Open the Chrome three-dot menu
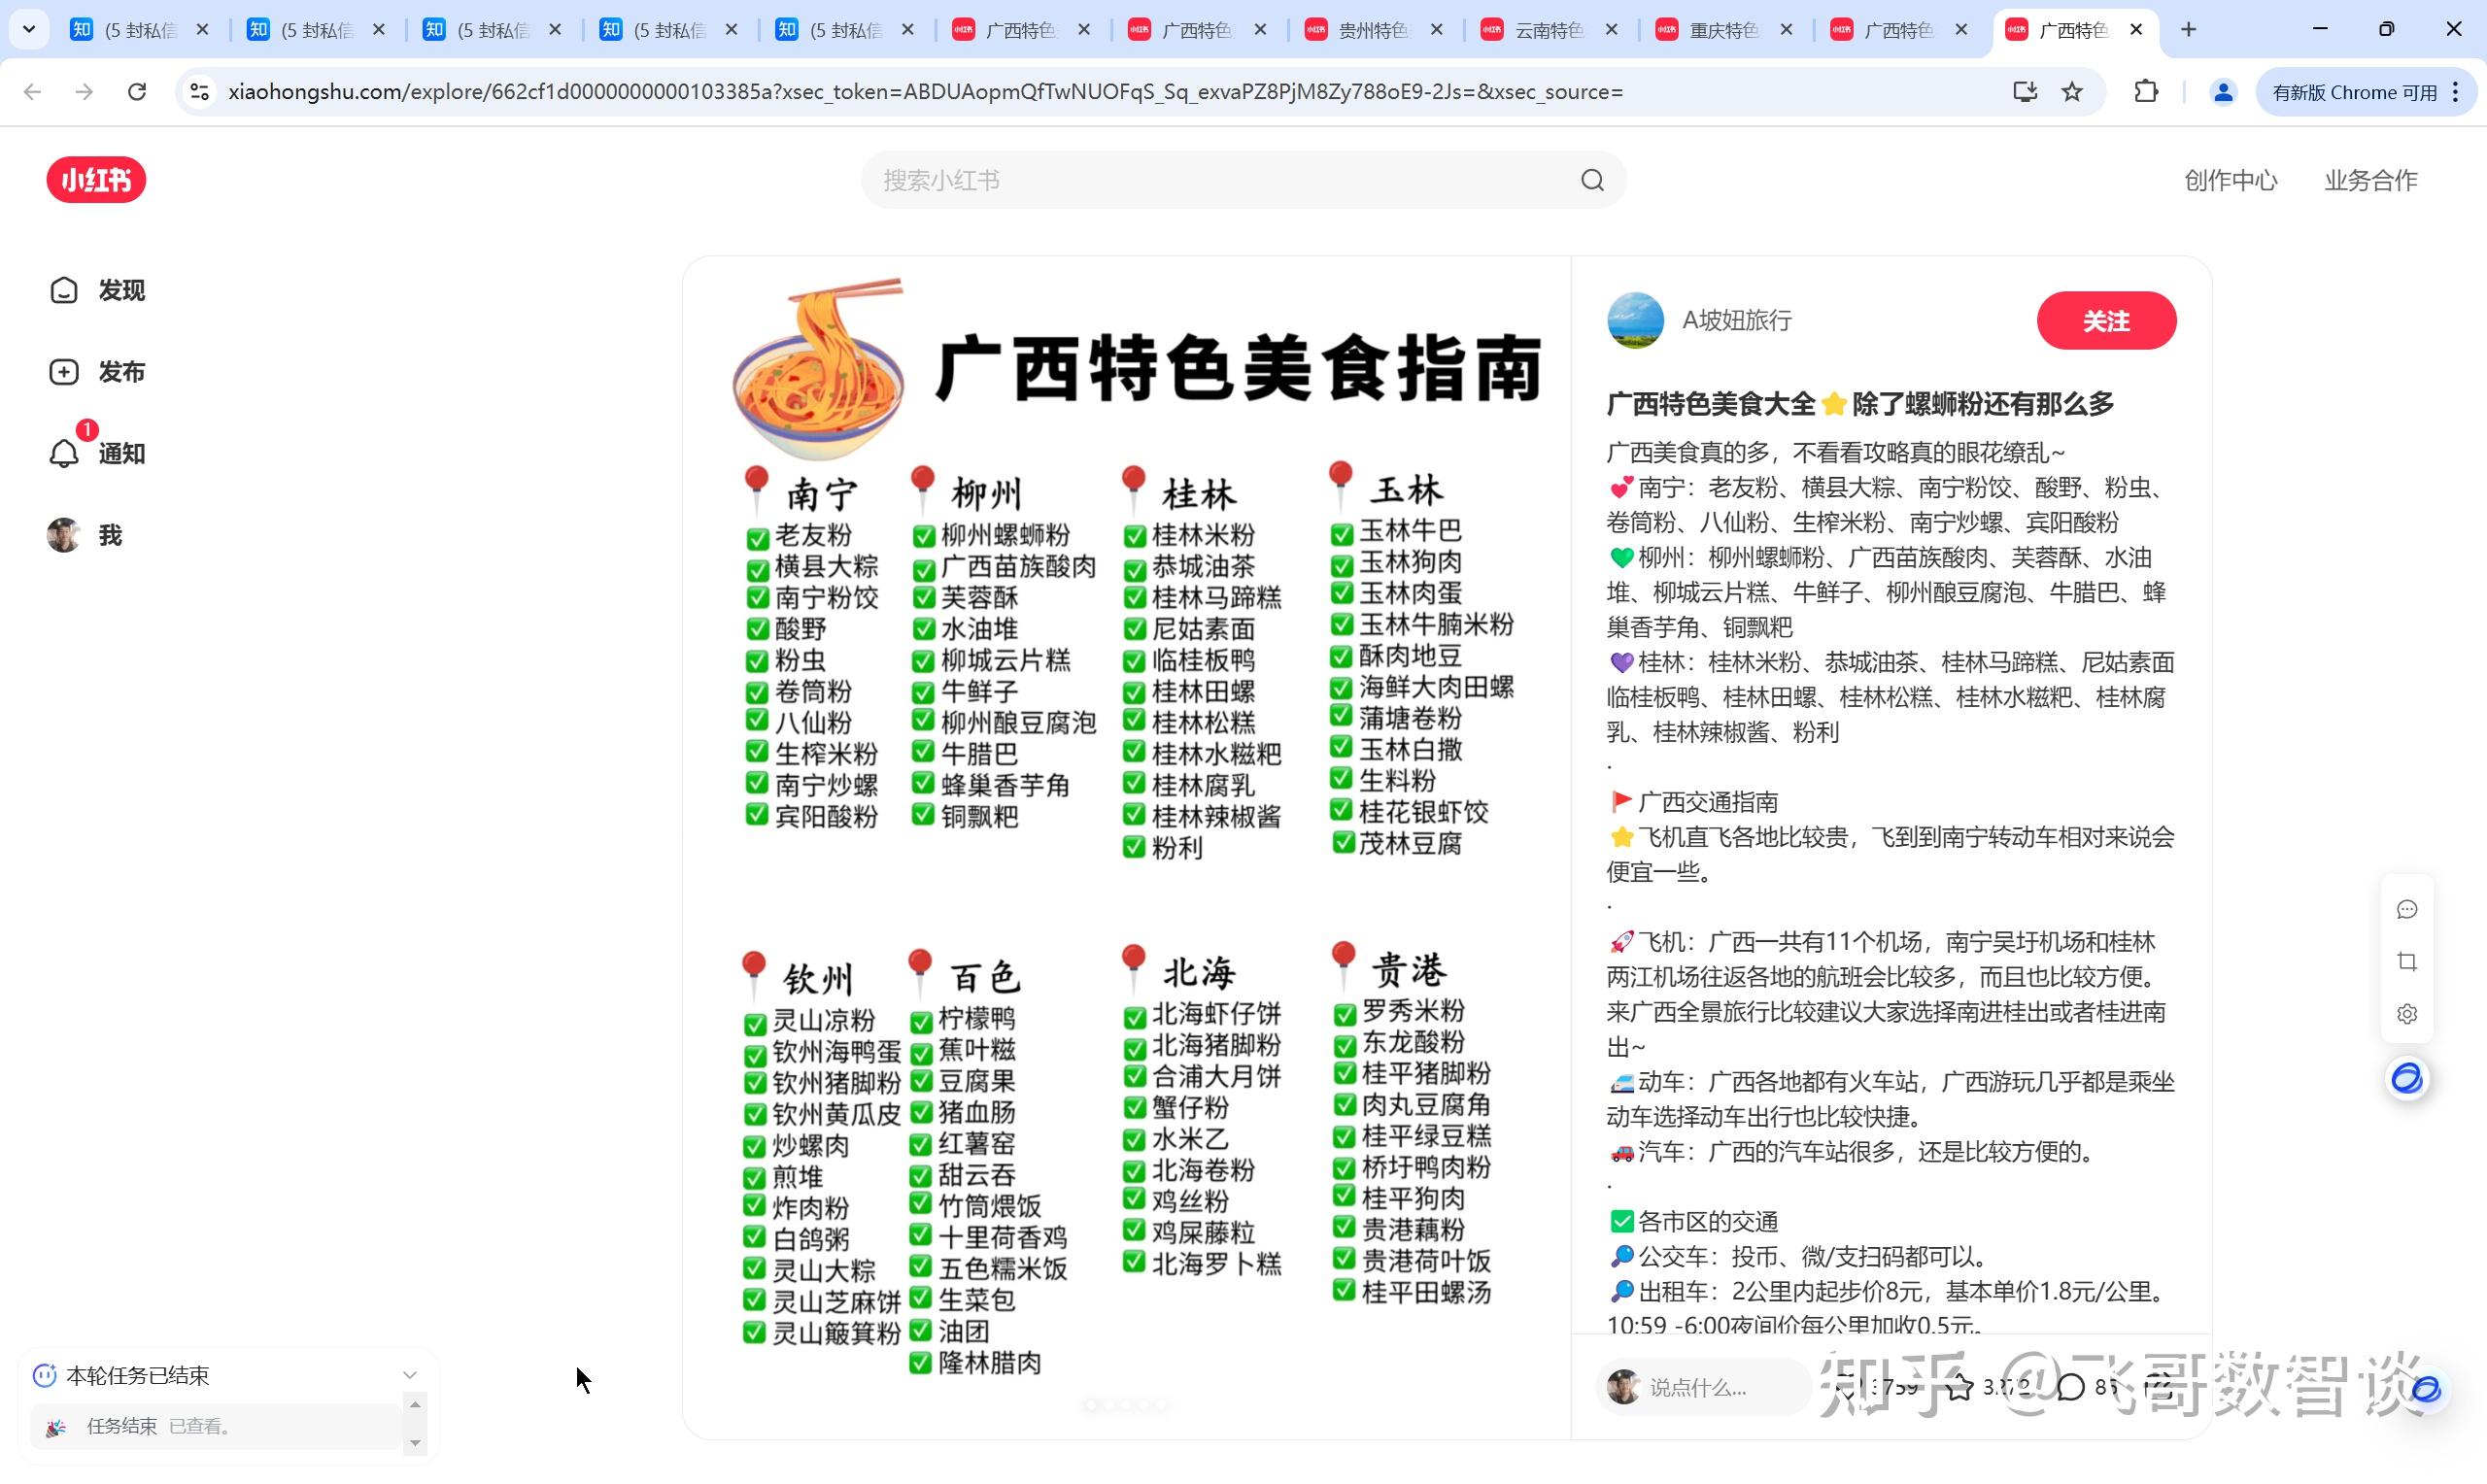Viewport: 2487px width, 1484px height. tap(2456, 92)
